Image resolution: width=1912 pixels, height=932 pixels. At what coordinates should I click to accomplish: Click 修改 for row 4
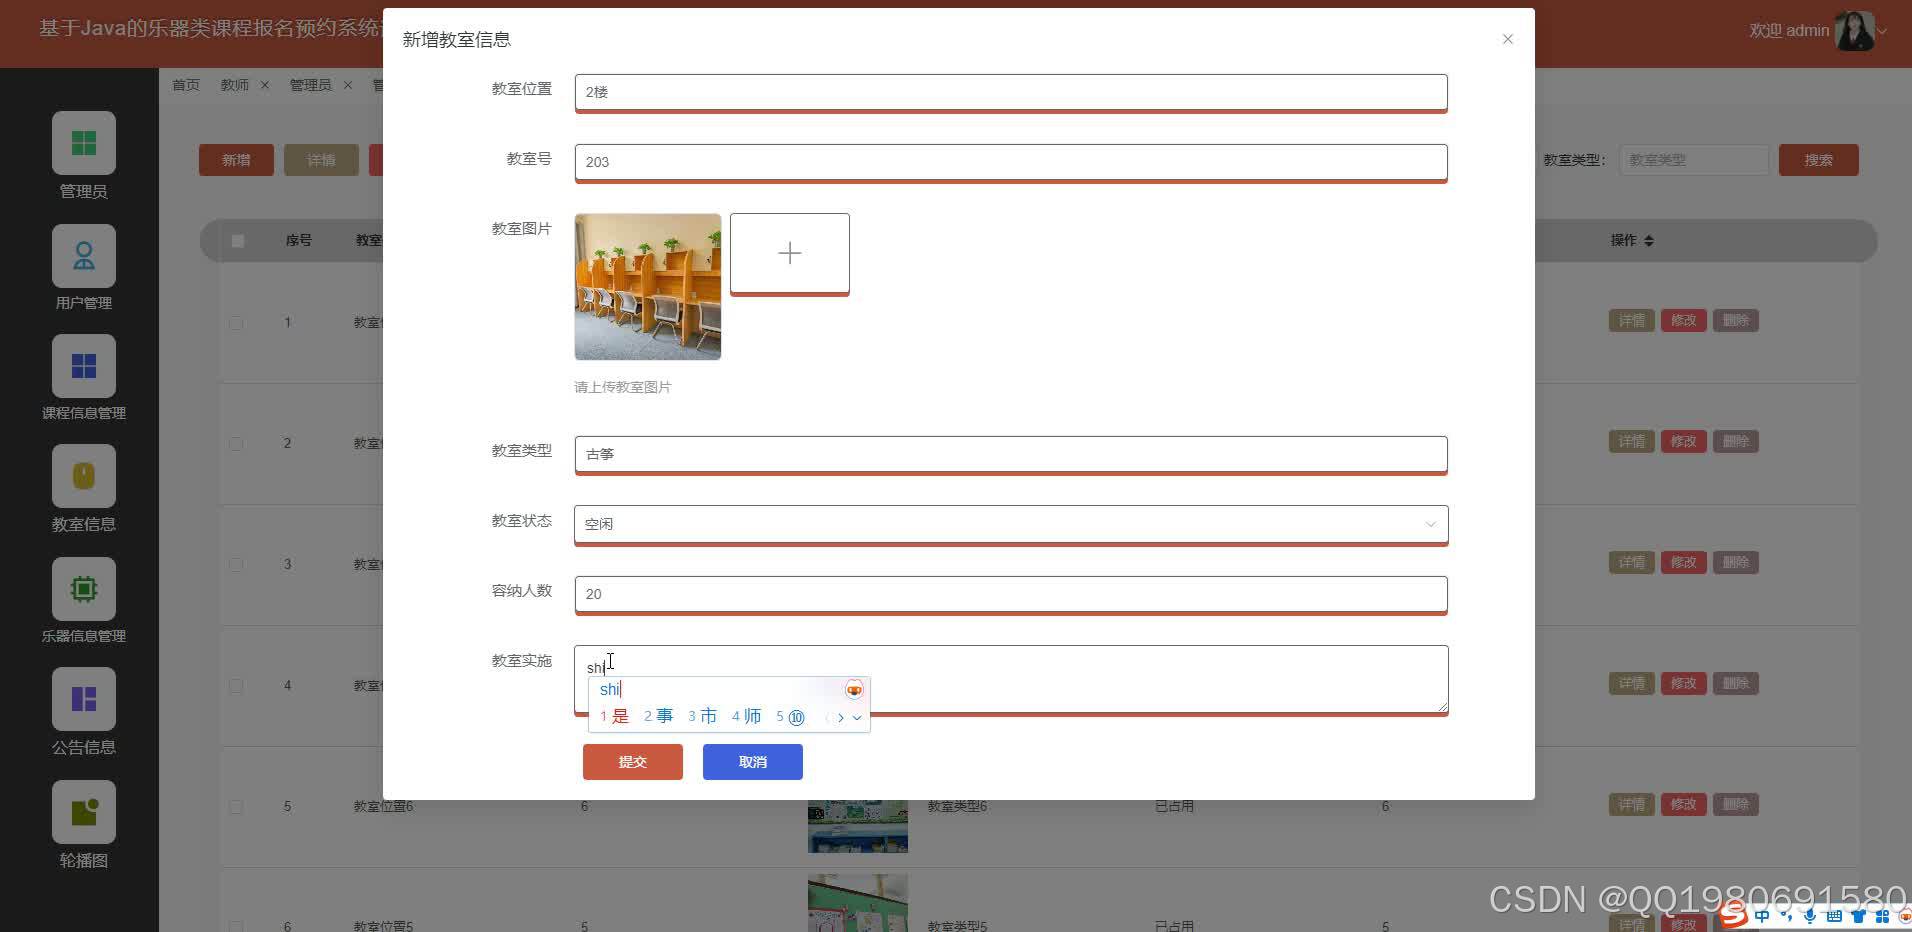tap(1683, 684)
